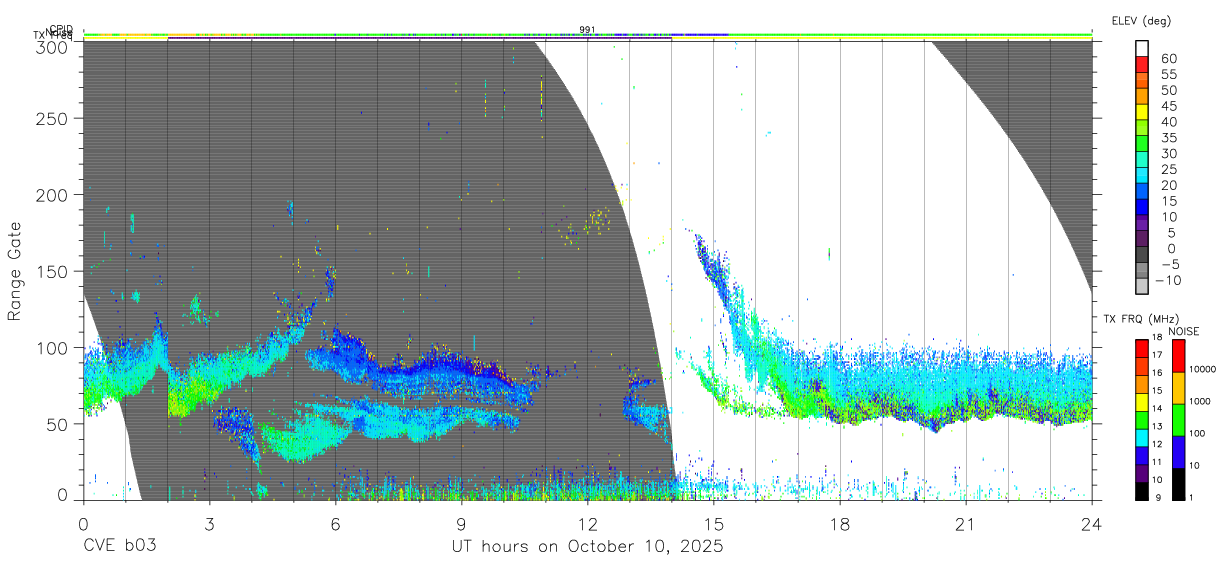Click the '18' UT hour tick label
This screenshot has height=567, width=1228.
839,524
